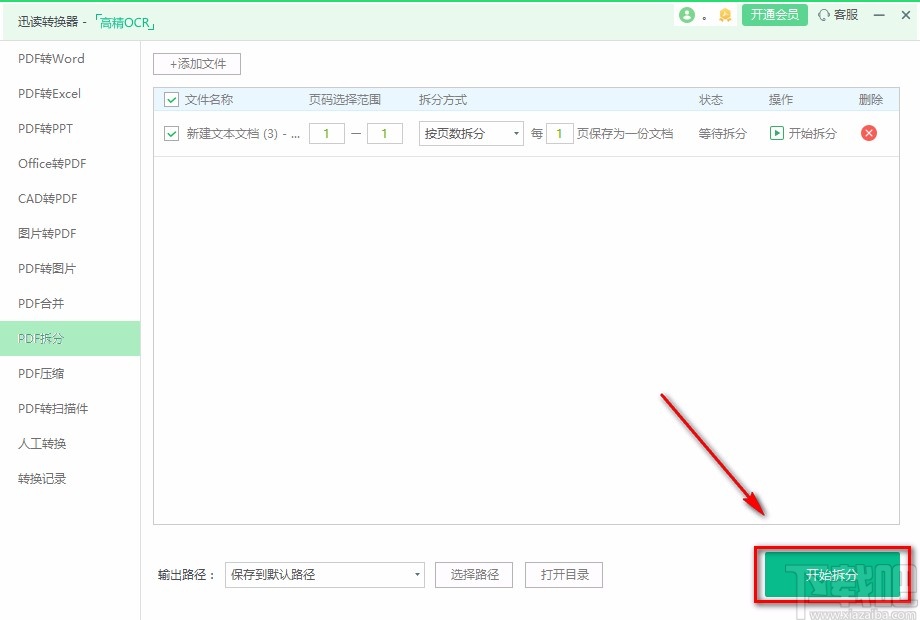
Task: Click the green 开始拆分 button
Action: tap(831, 575)
